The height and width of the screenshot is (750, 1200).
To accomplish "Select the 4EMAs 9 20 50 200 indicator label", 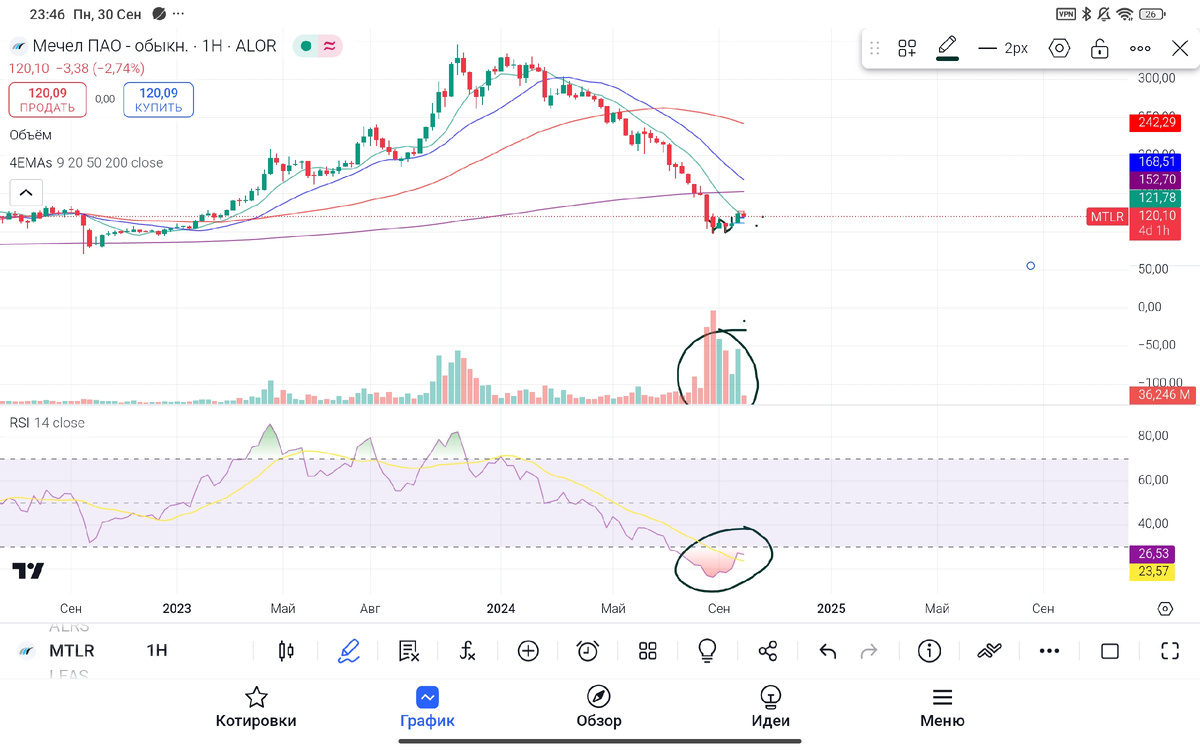I will click(86, 163).
